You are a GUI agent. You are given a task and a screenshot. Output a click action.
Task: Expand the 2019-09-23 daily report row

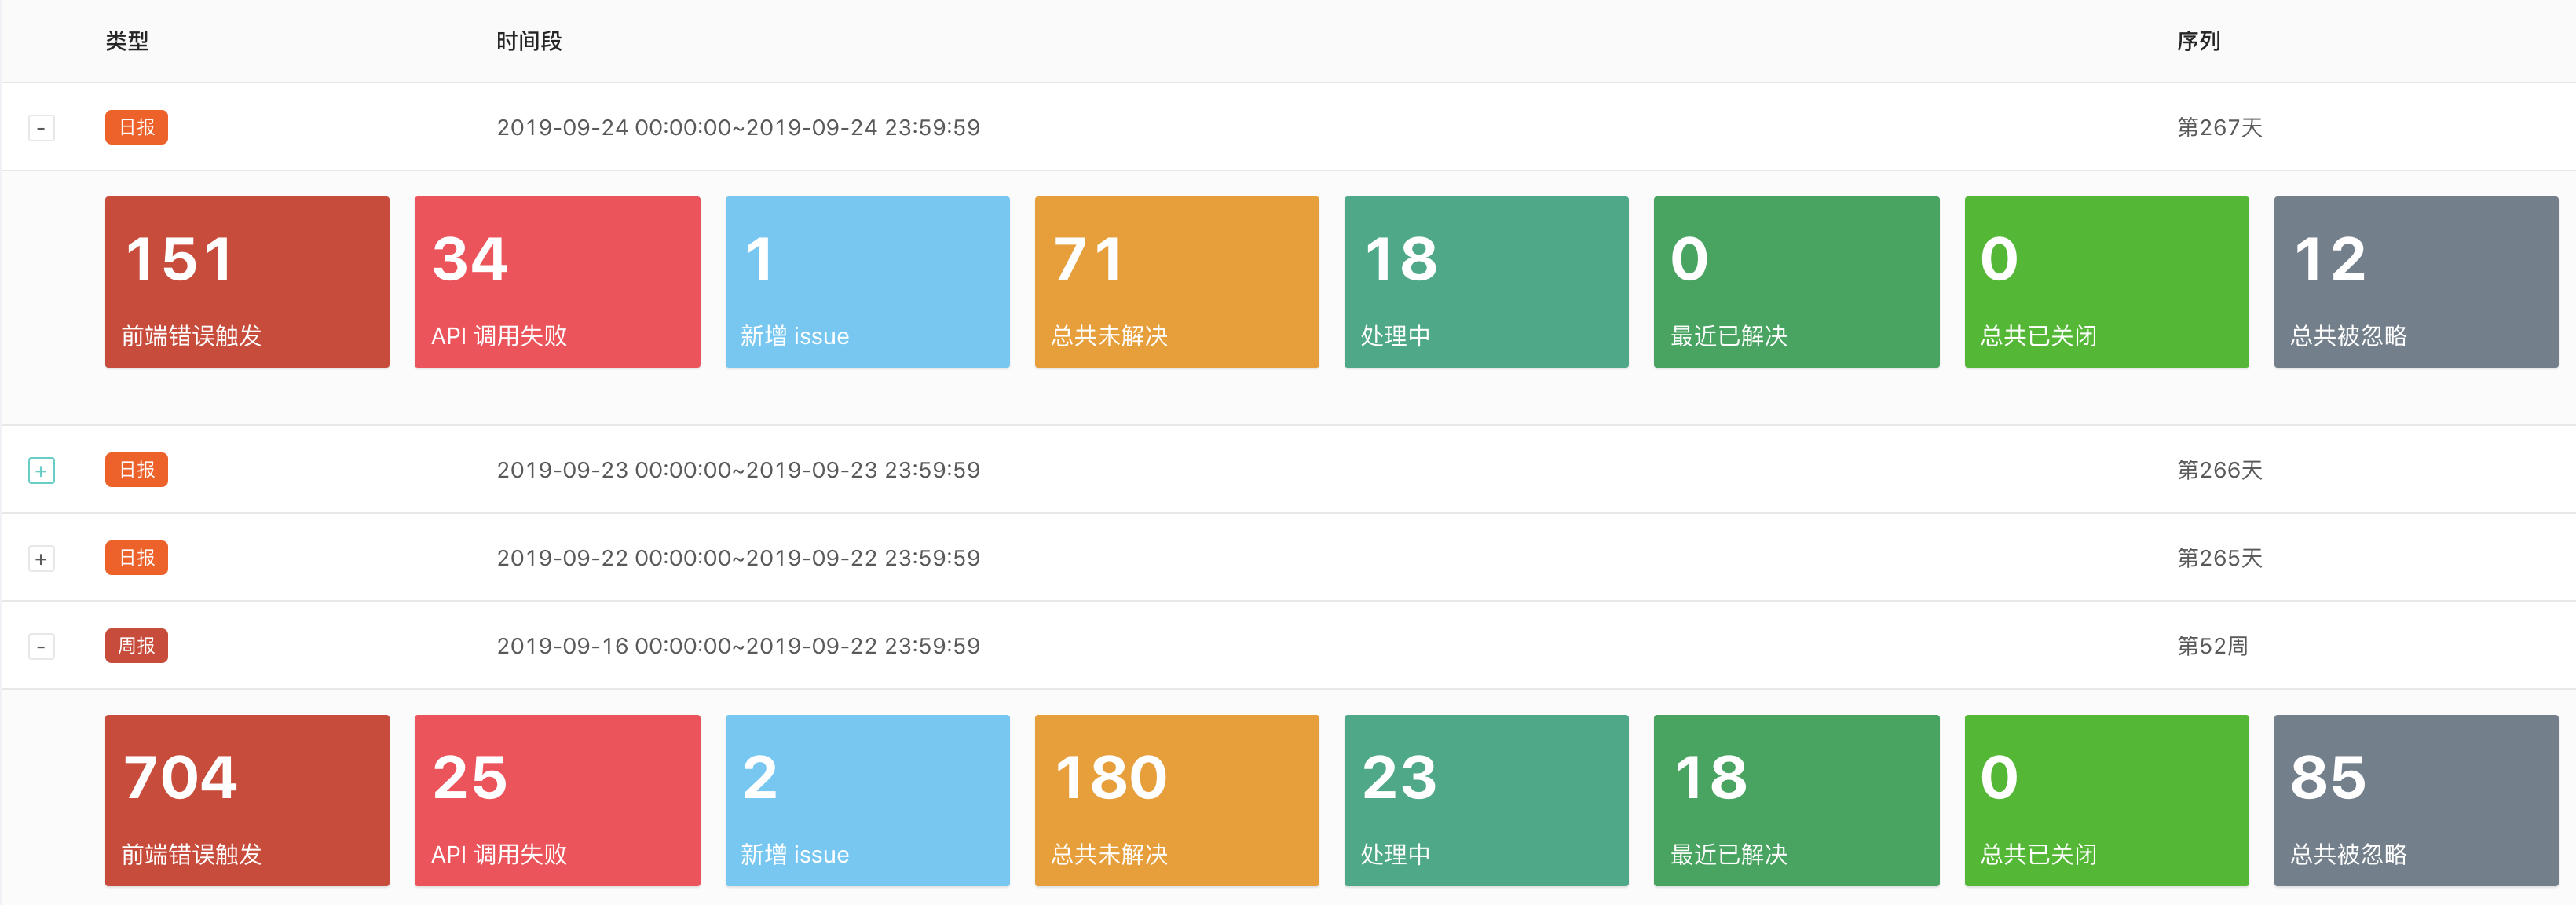[41, 470]
